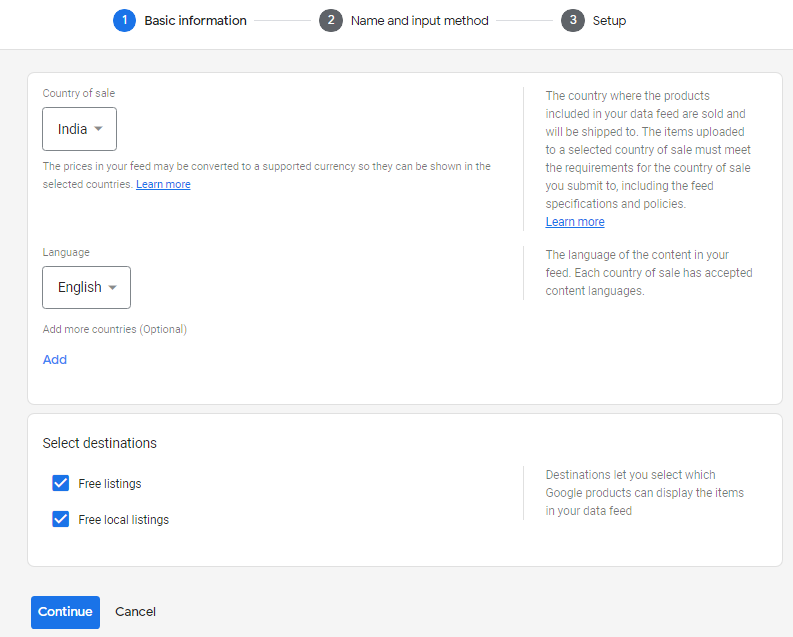
Task: Open Learn more in the right help panel
Action: tap(575, 222)
